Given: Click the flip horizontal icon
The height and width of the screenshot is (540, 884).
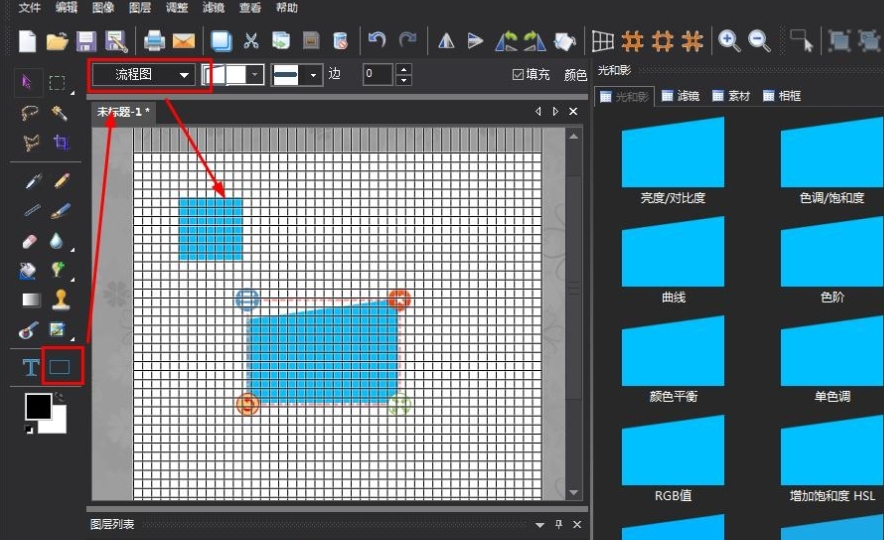Looking at the screenshot, I should (x=446, y=41).
